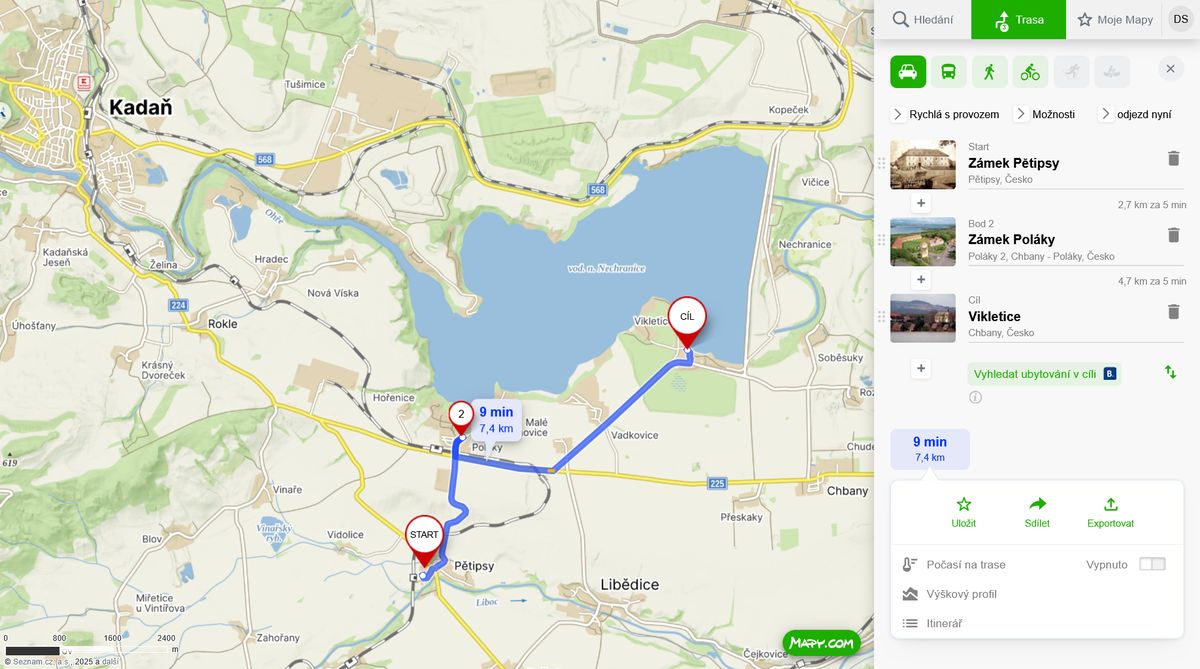The height and width of the screenshot is (669, 1200).
Task: Expand the Možnosti route options
Action: (x=1045, y=114)
